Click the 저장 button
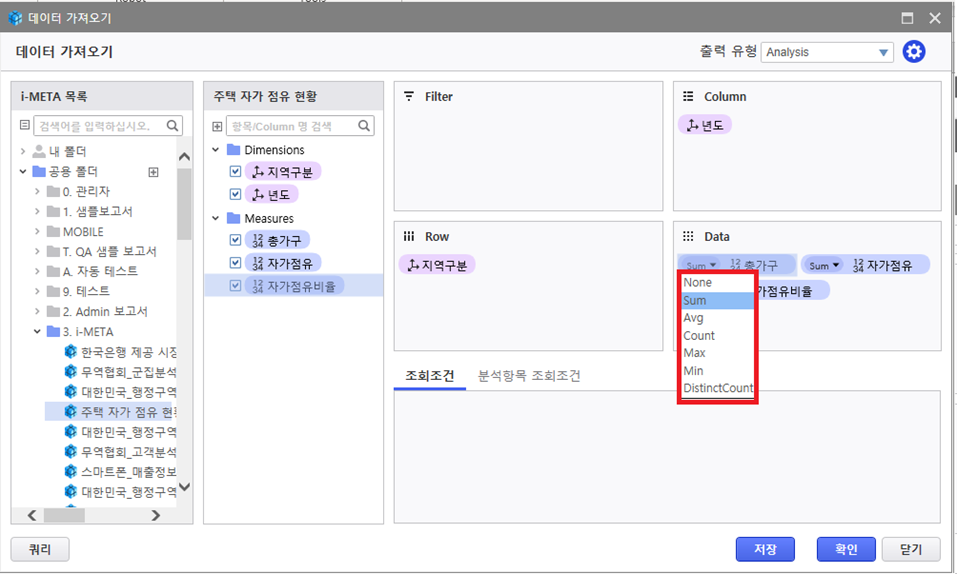The height and width of the screenshot is (574, 957). 765,549
